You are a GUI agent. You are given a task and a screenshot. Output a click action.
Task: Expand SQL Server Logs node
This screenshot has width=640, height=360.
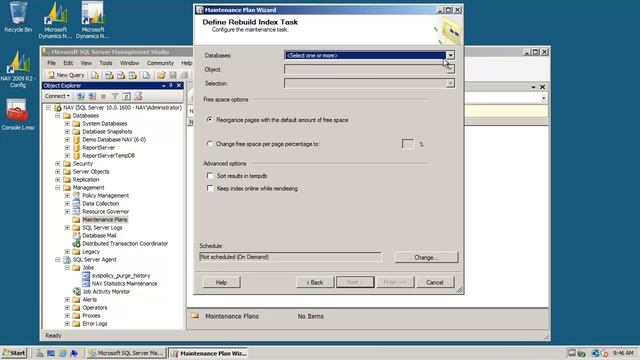point(67,227)
